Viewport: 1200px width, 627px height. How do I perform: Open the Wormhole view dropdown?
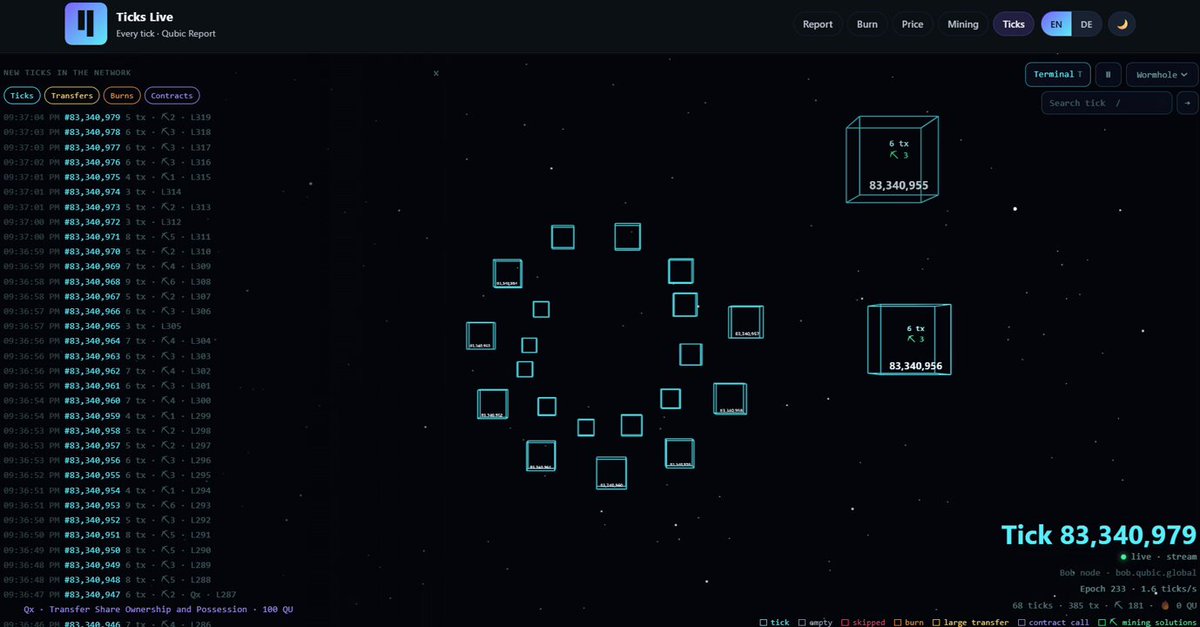click(1162, 74)
